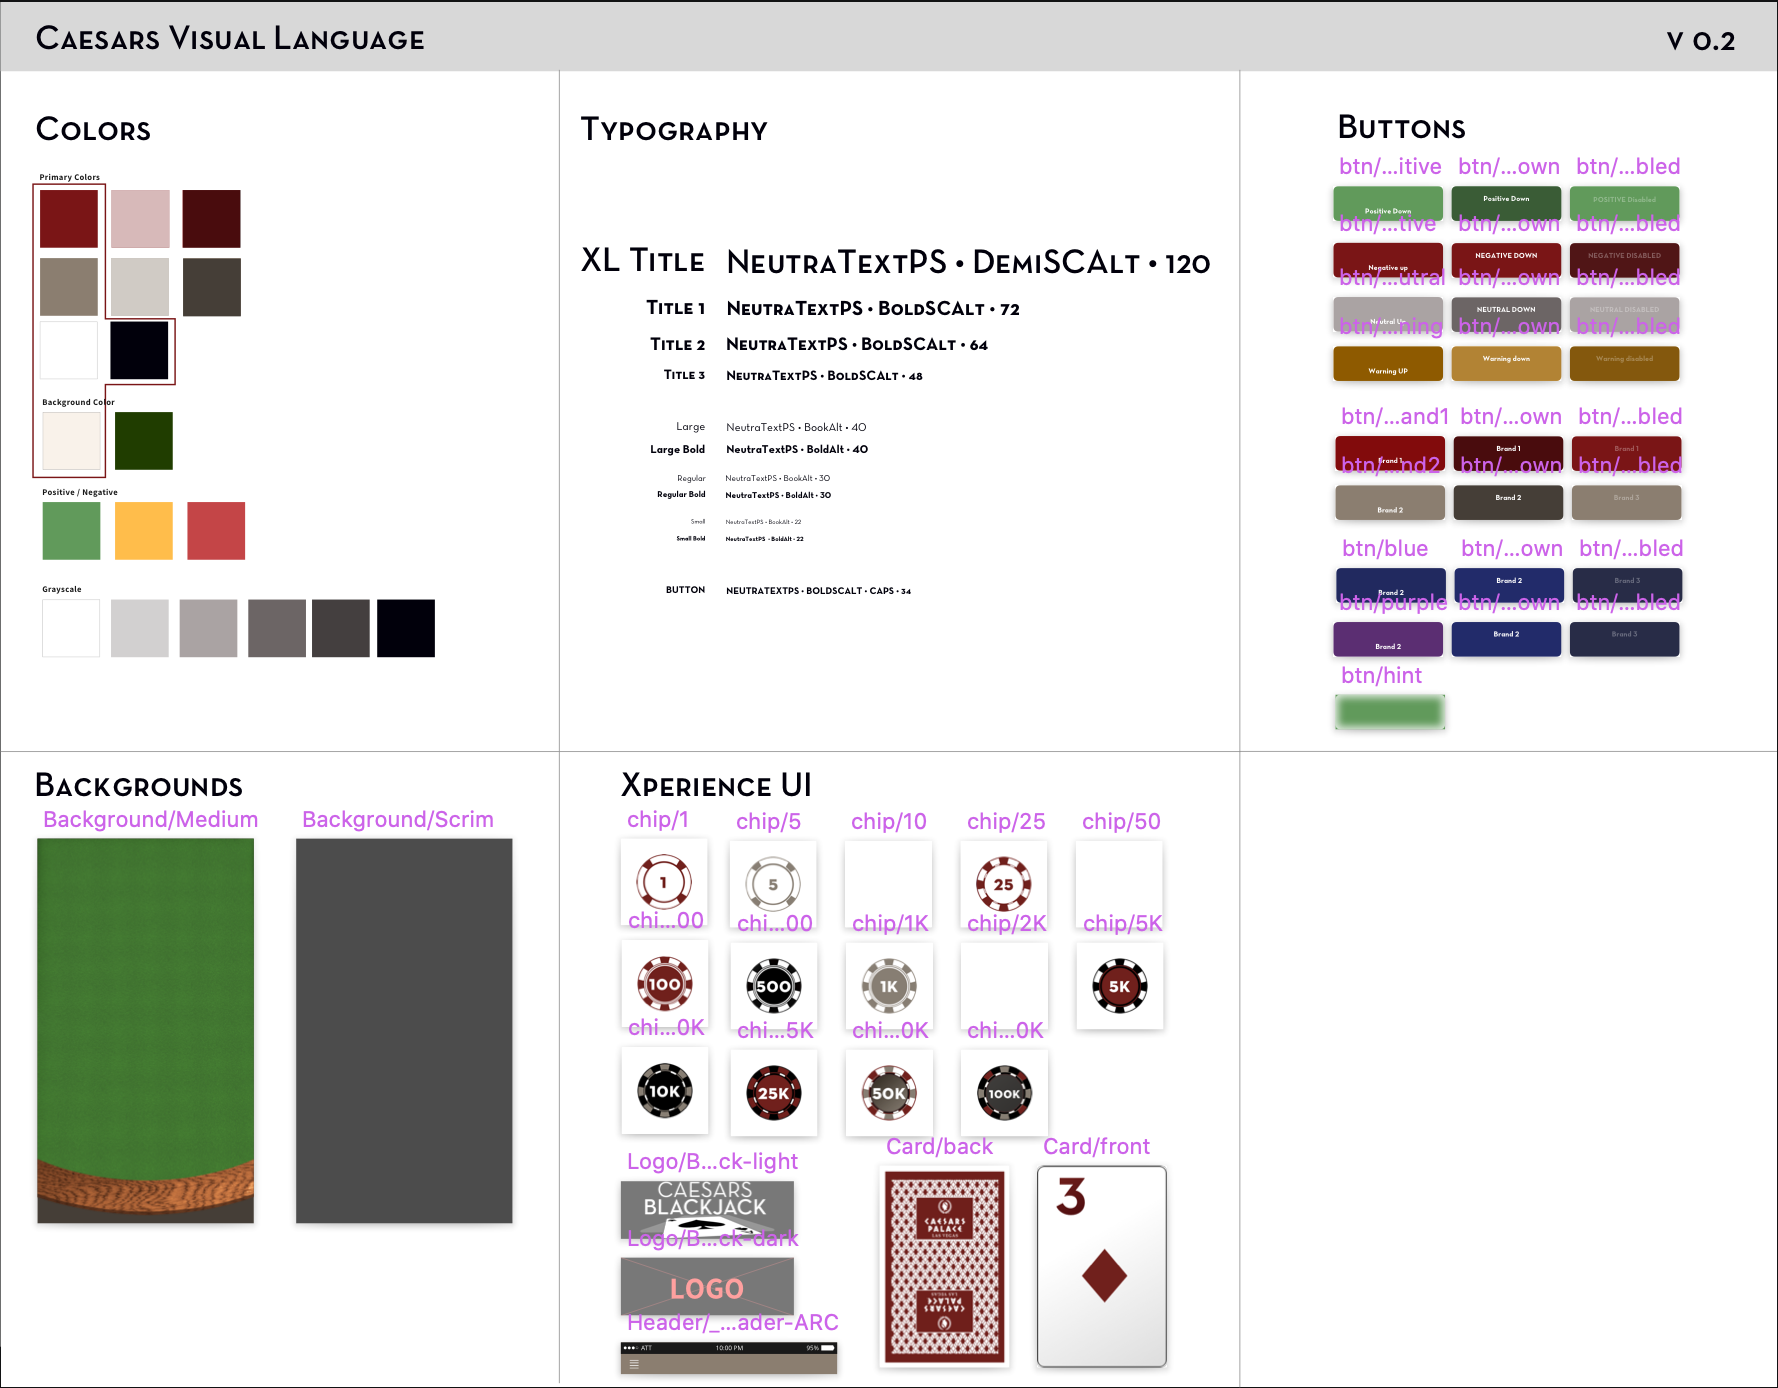
Task: Select the 1K poker chip
Action: click(889, 986)
